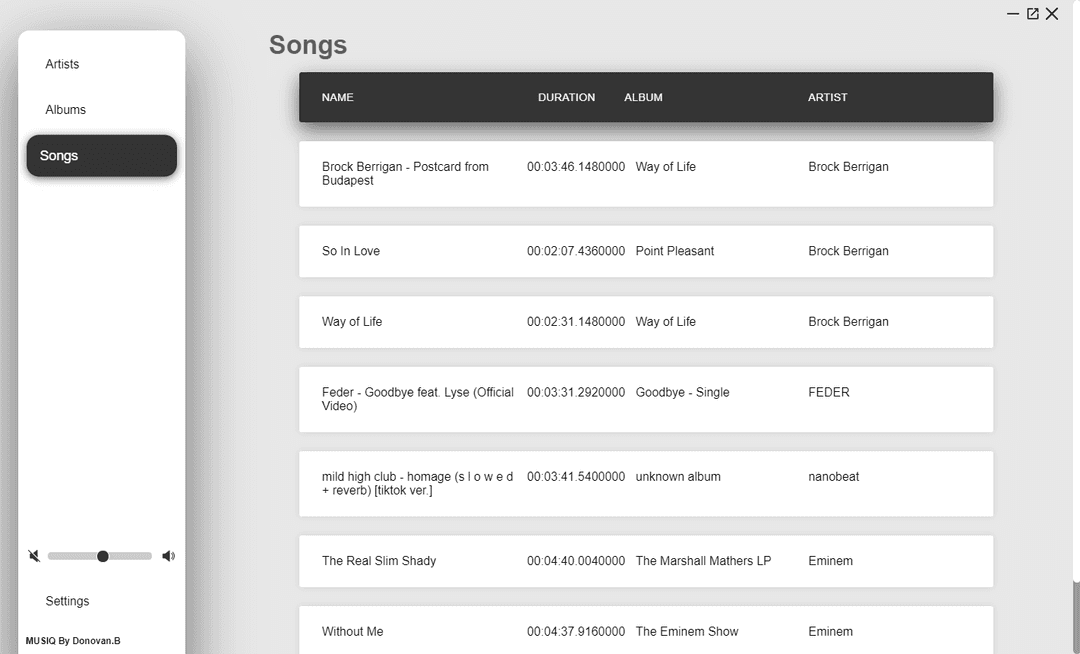Viewport: 1080px width, 654px height.
Task: Play The Real Slim Shady
Action: pyautogui.click(x=645, y=561)
